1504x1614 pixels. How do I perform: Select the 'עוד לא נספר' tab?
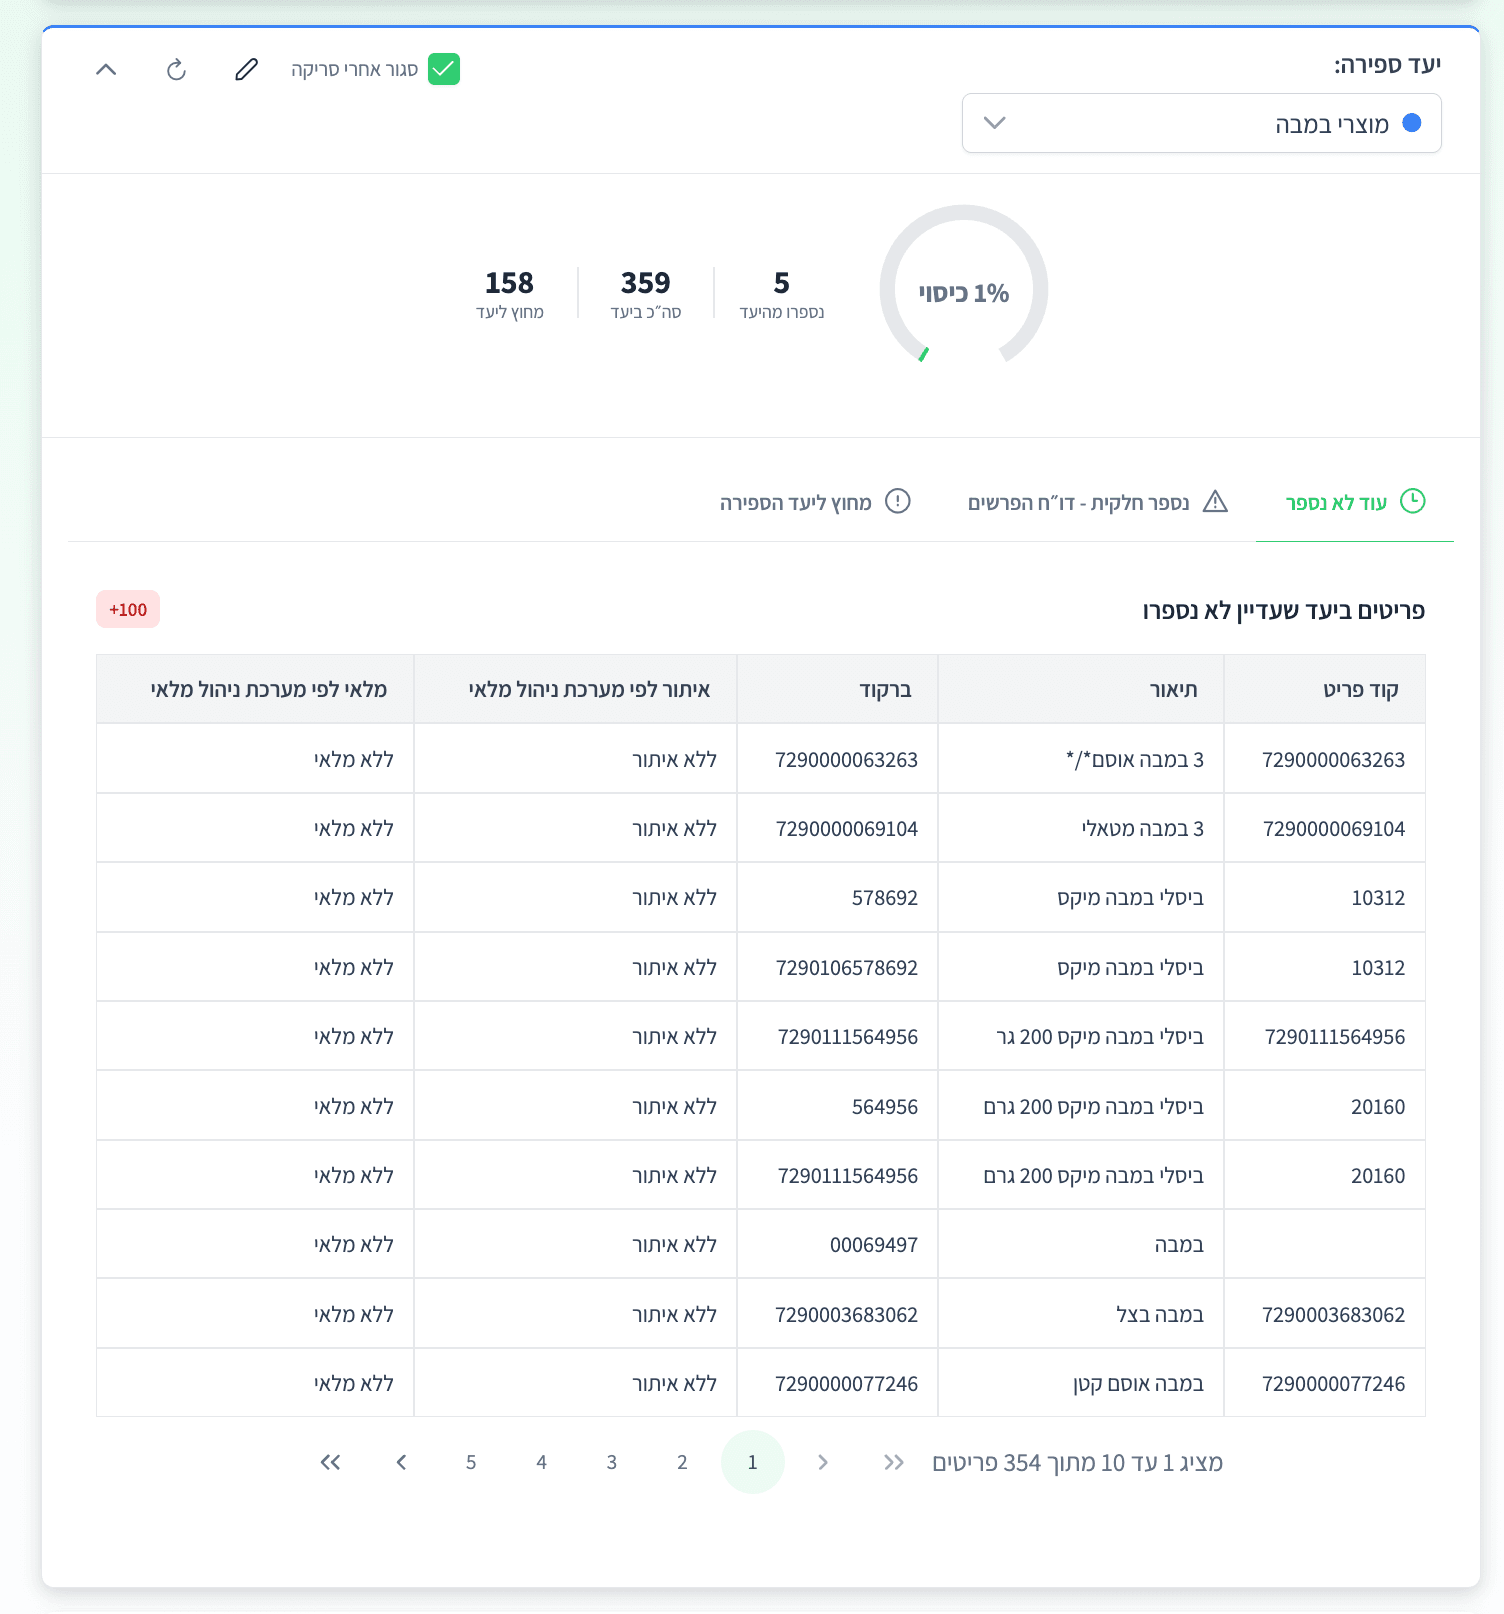click(1355, 502)
